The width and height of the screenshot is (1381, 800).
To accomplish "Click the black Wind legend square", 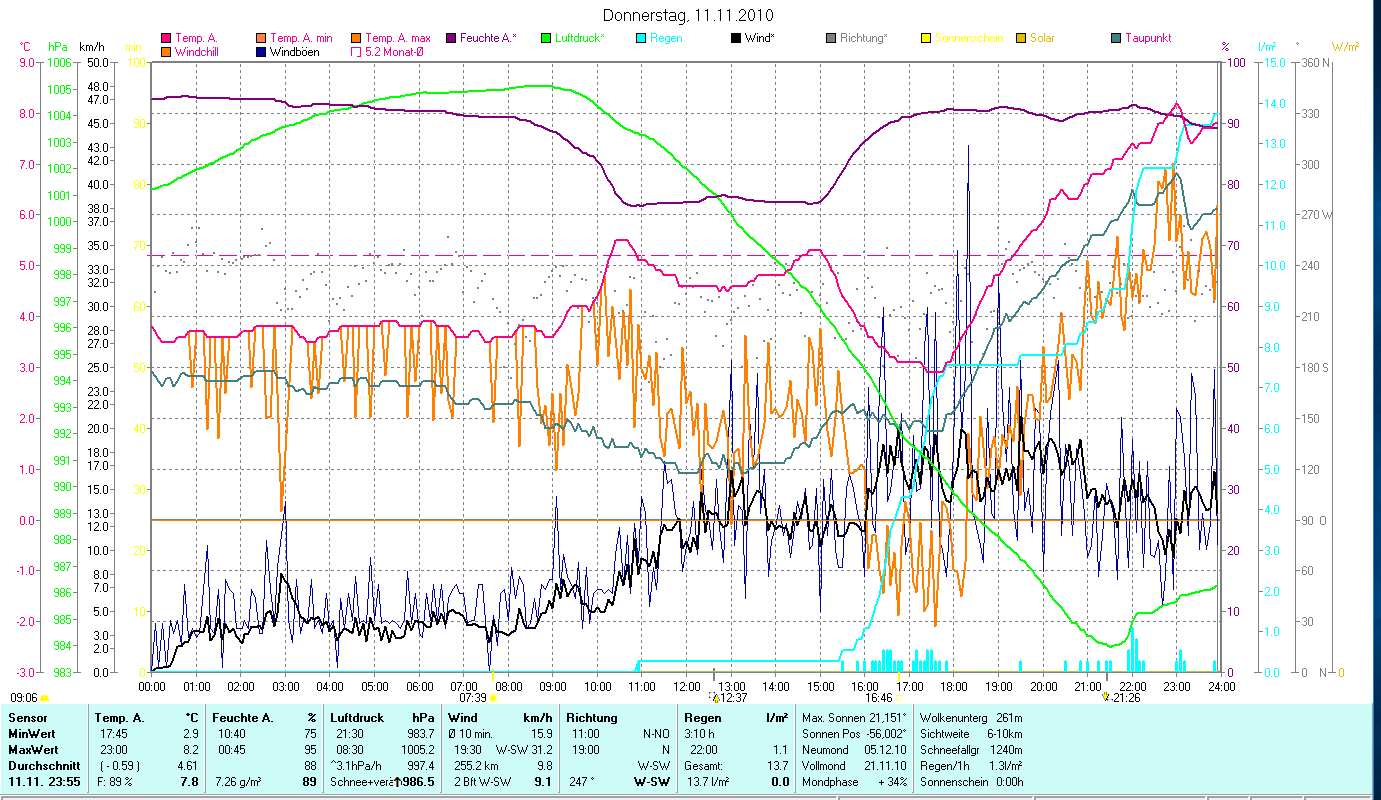I will tap(735, 38).
